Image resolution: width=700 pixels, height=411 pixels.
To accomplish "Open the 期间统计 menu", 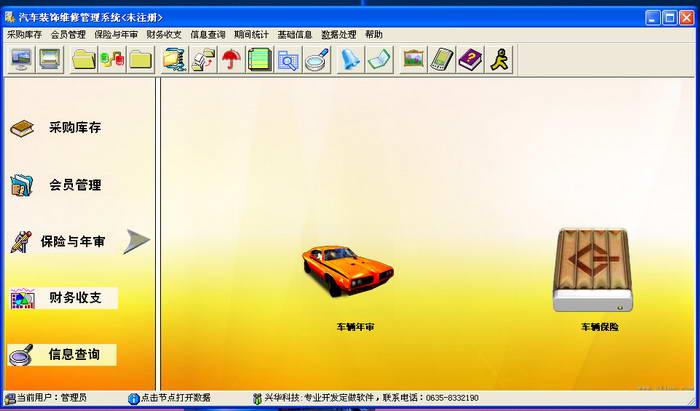I will (252, 35).
